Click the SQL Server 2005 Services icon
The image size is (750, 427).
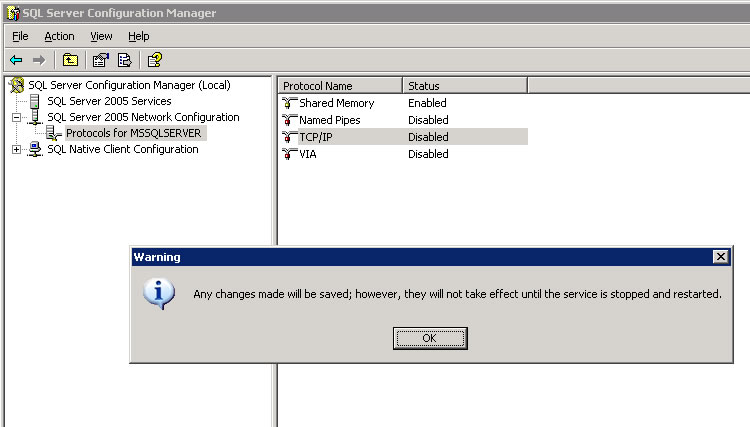click(x=34, y=101)
